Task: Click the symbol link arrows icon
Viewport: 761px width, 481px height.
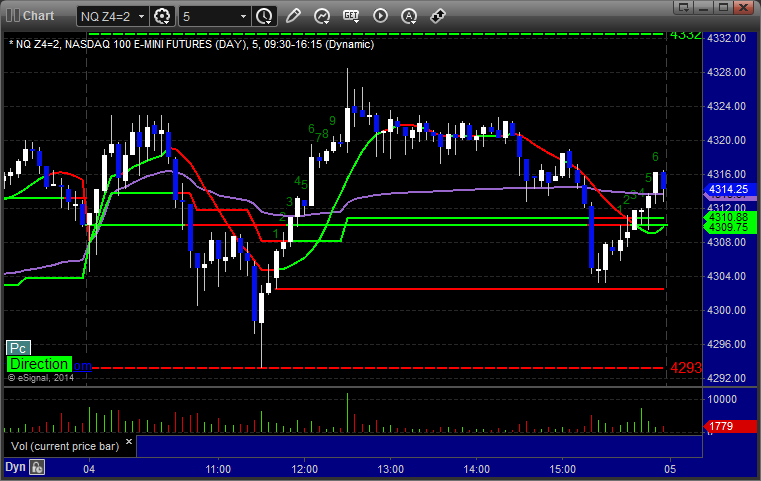Action: [x=438, y=16]
